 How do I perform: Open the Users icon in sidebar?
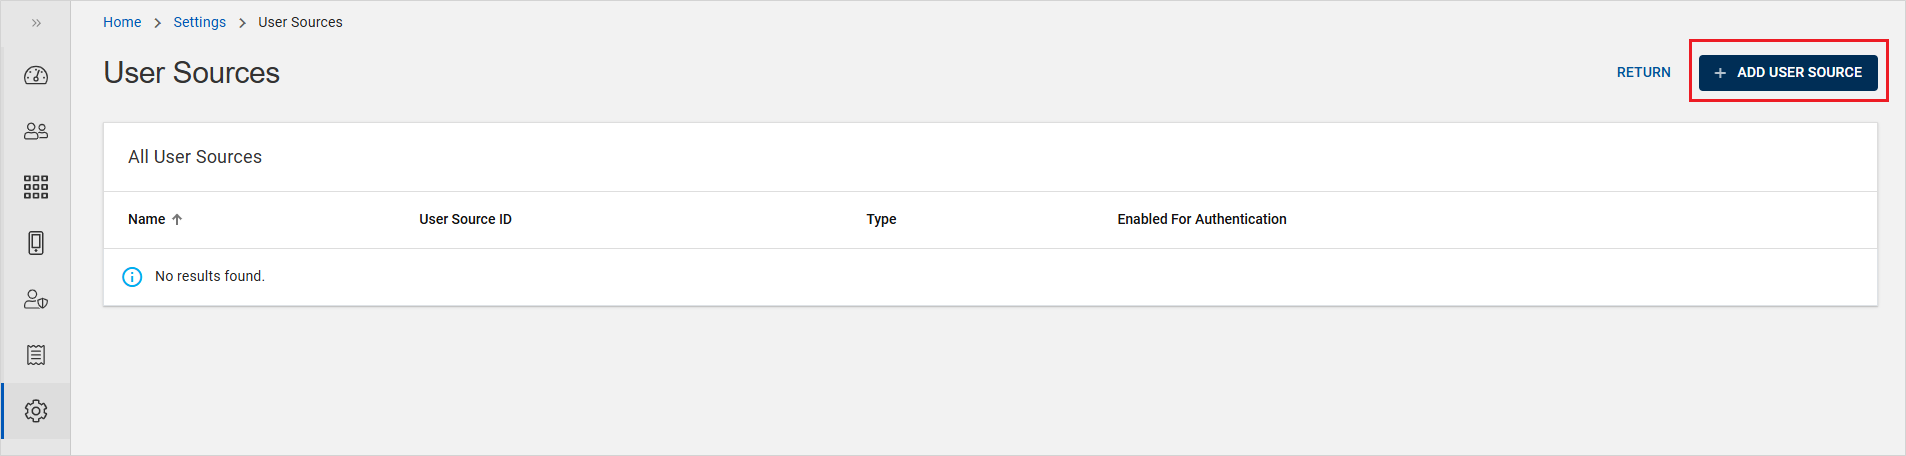[x=36, y=131]
